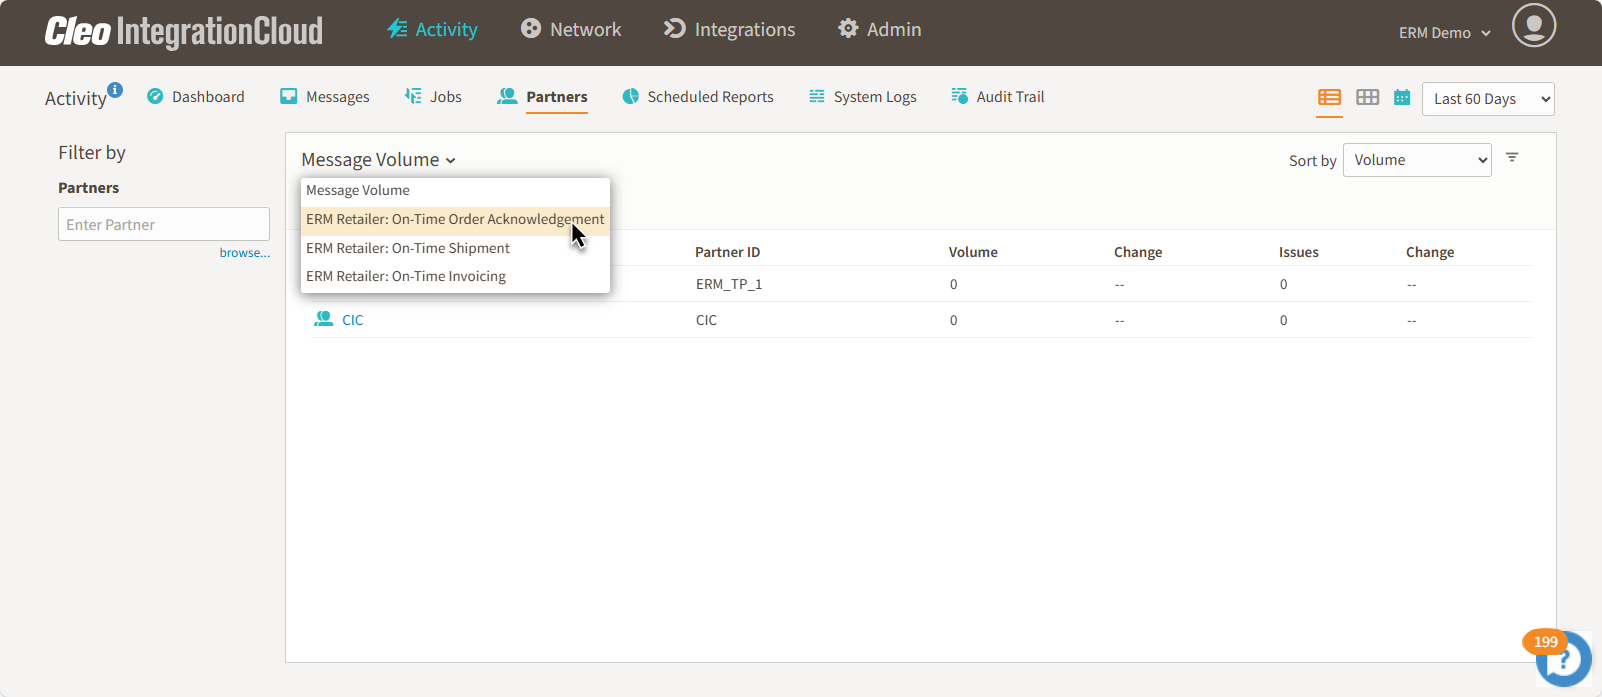Click the filter lines icon near Sort by

point(1512,158)
